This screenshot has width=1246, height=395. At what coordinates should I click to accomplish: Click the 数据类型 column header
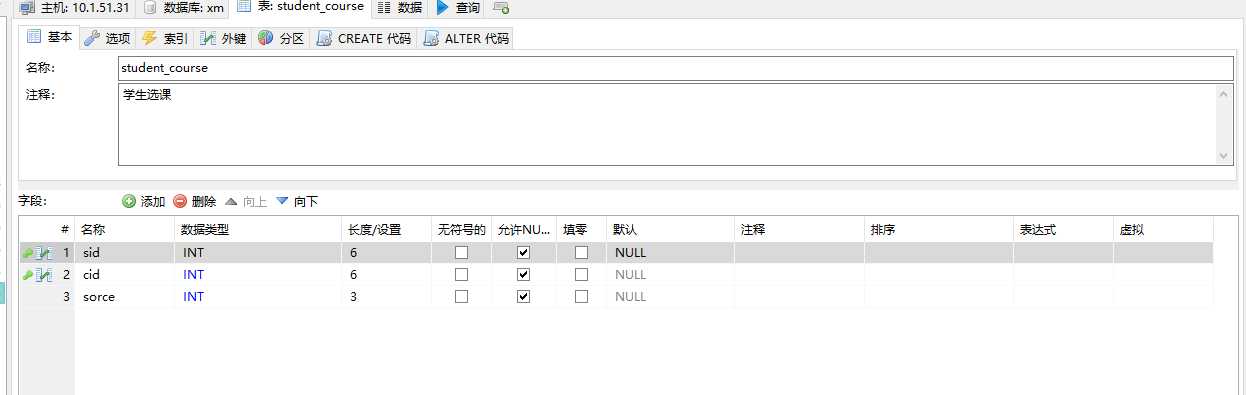[258, 230]
